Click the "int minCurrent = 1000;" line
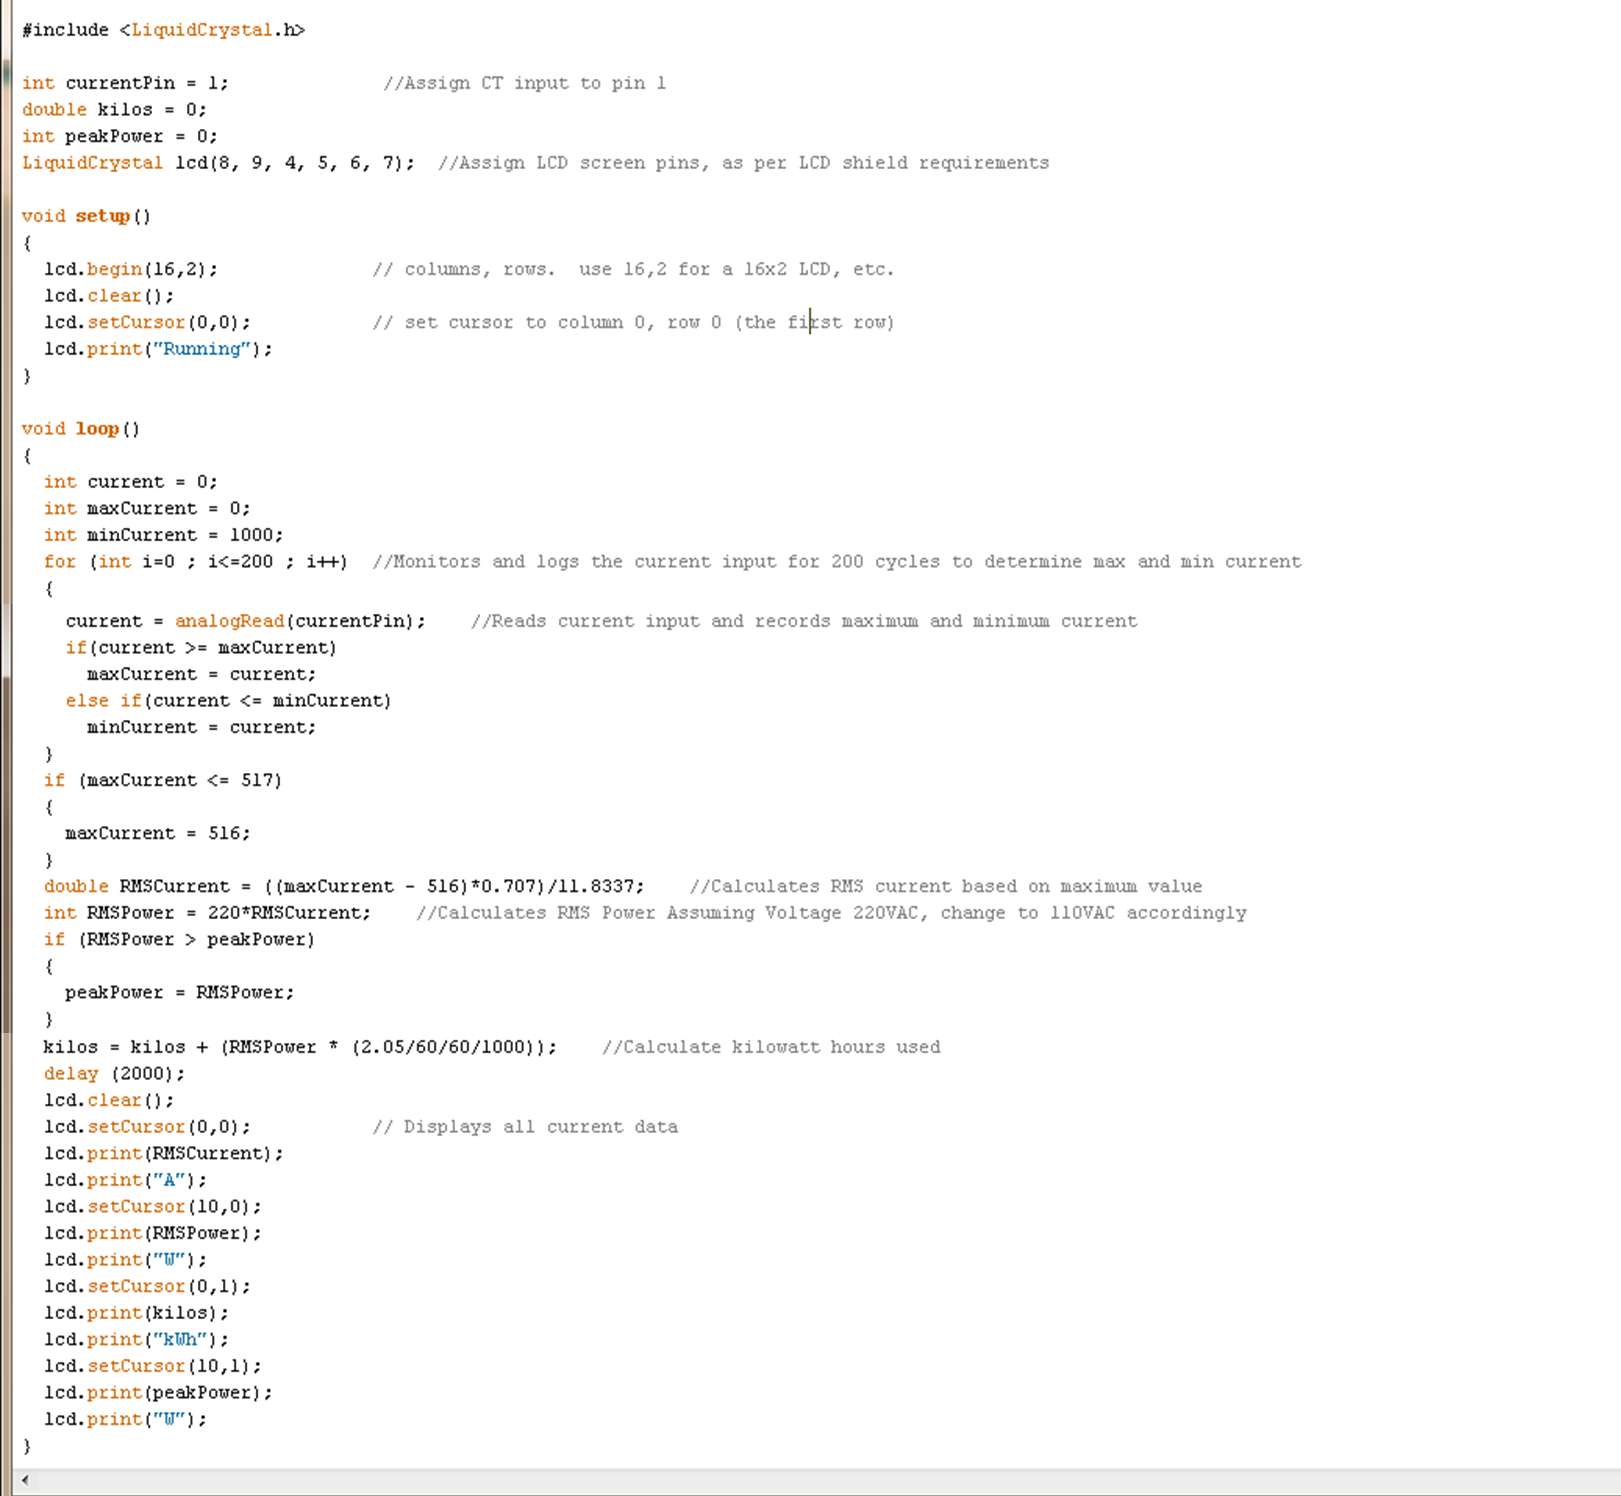Image resolution: width=1621 pixels, height=1496 pixels. 163,535
